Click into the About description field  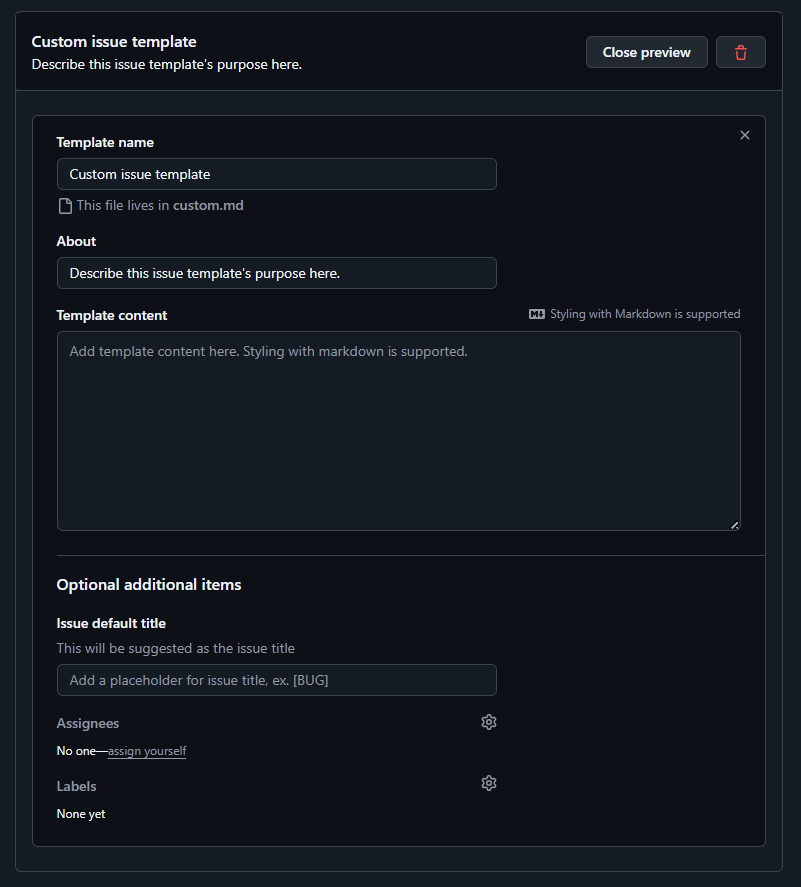click(x=276, y=273)
